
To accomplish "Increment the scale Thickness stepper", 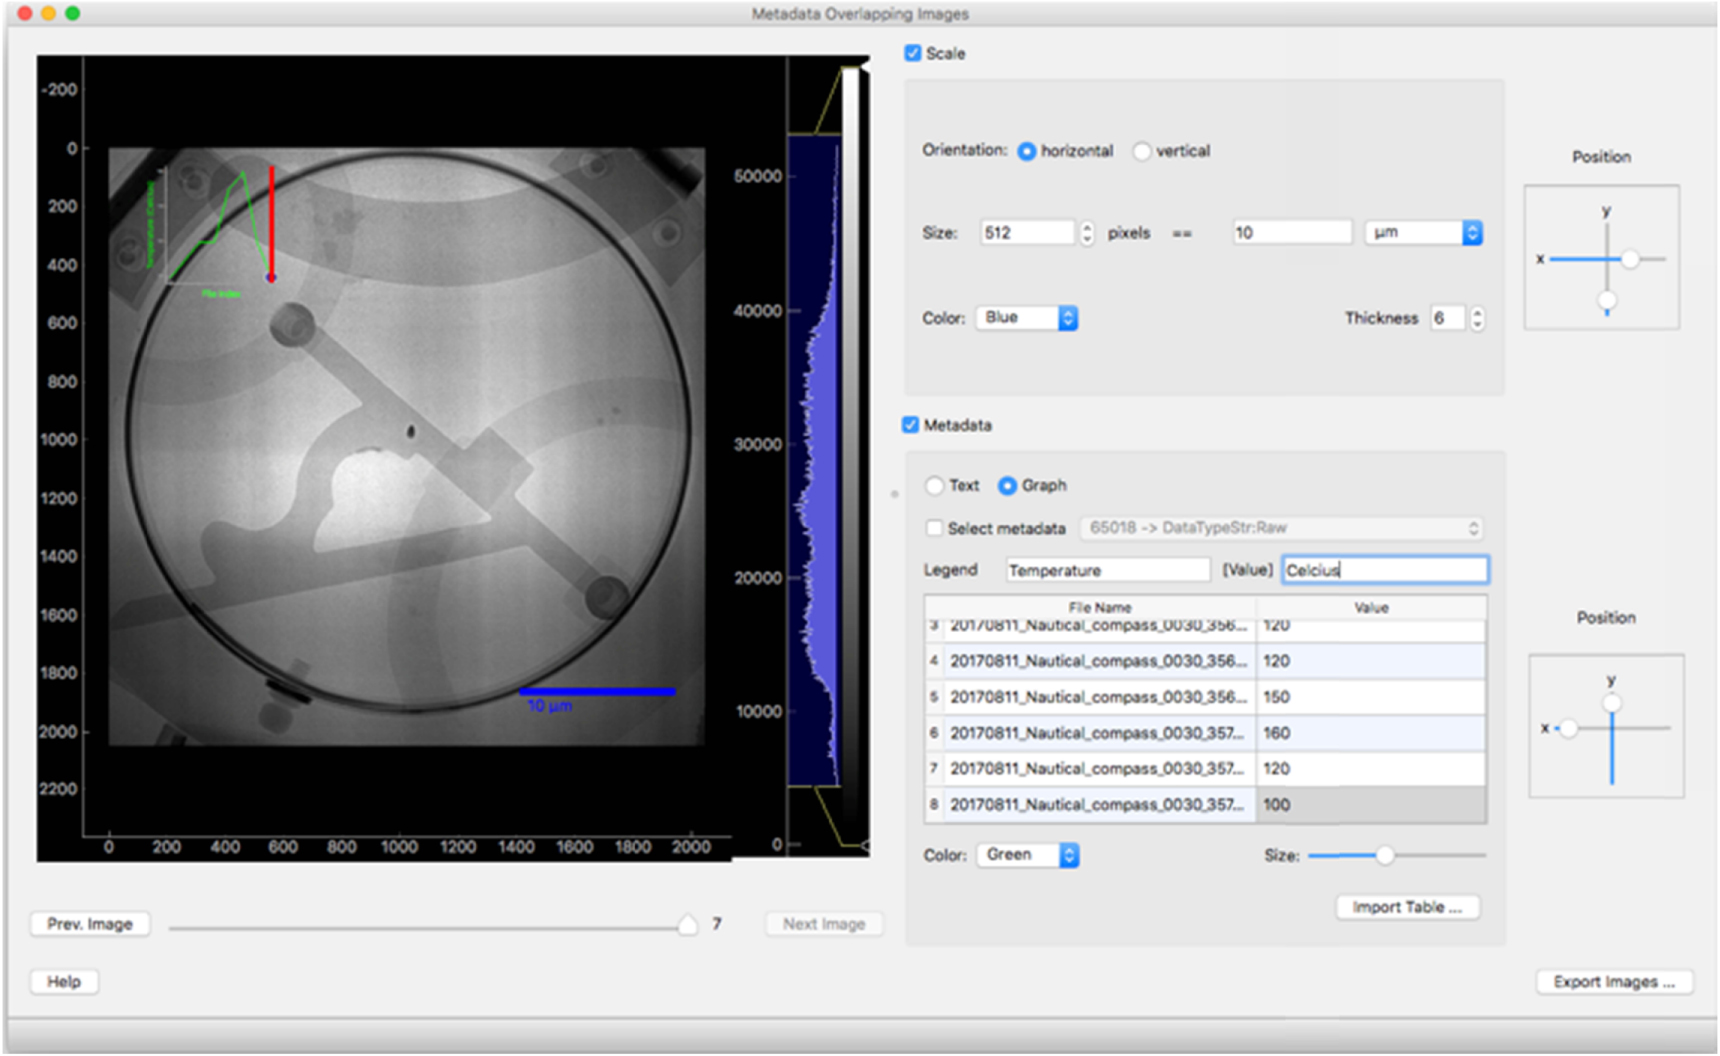I will click(1477, 311).
